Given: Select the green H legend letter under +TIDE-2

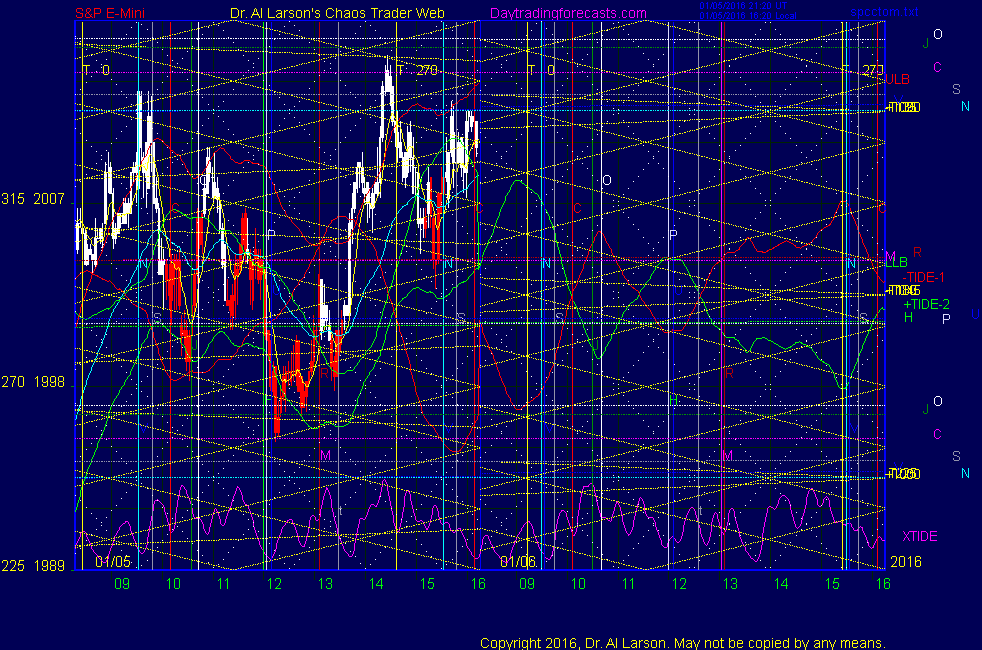Looking at the screenshot, I should 908,318.
